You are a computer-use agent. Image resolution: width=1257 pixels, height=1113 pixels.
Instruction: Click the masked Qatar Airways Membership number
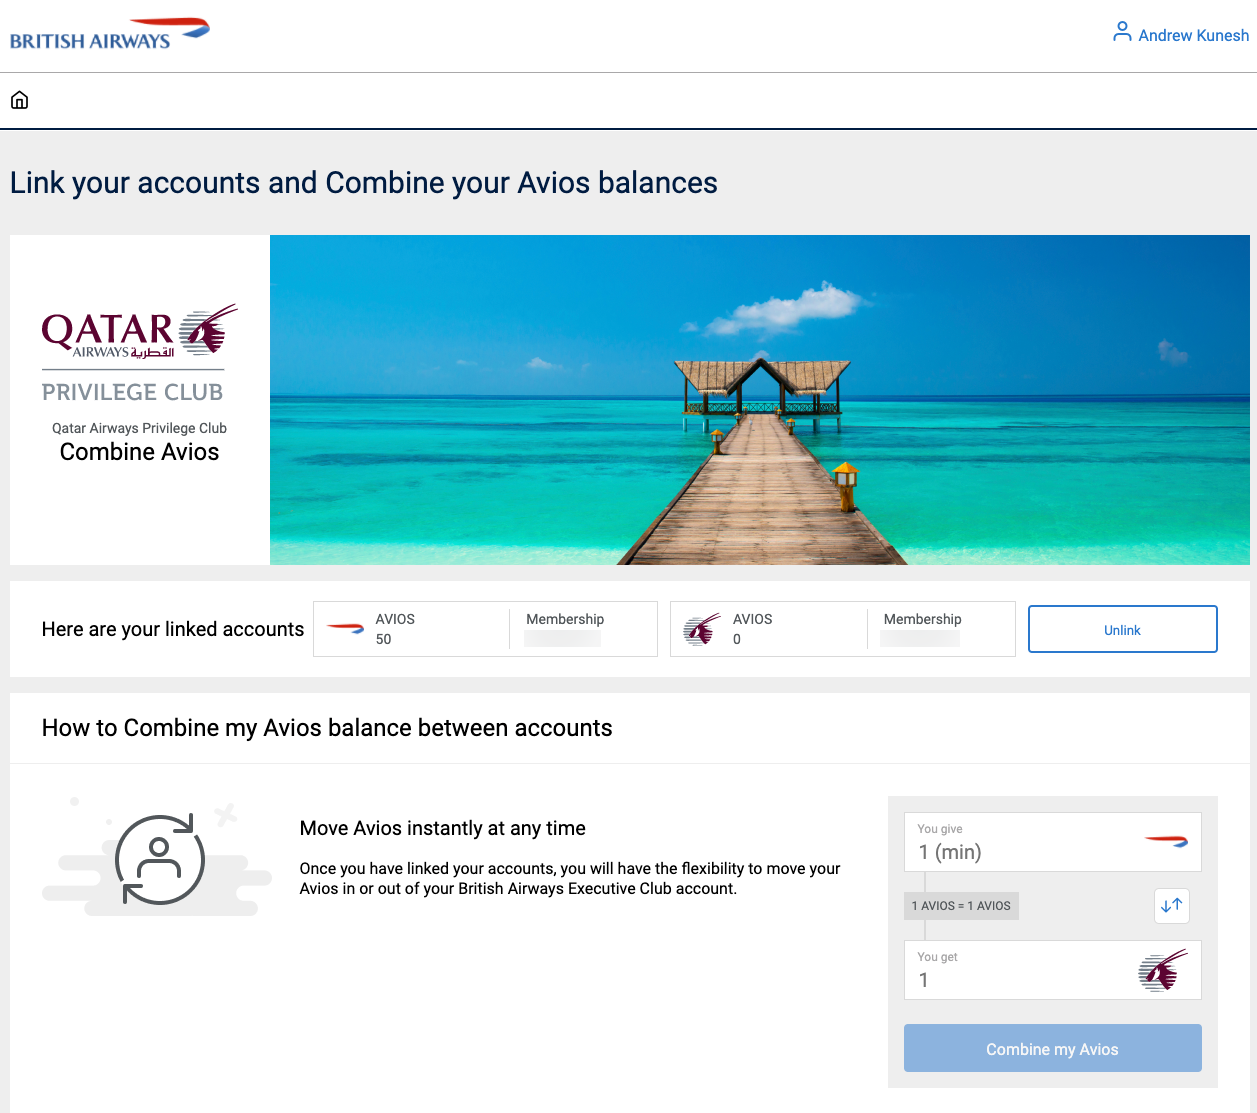918,638
